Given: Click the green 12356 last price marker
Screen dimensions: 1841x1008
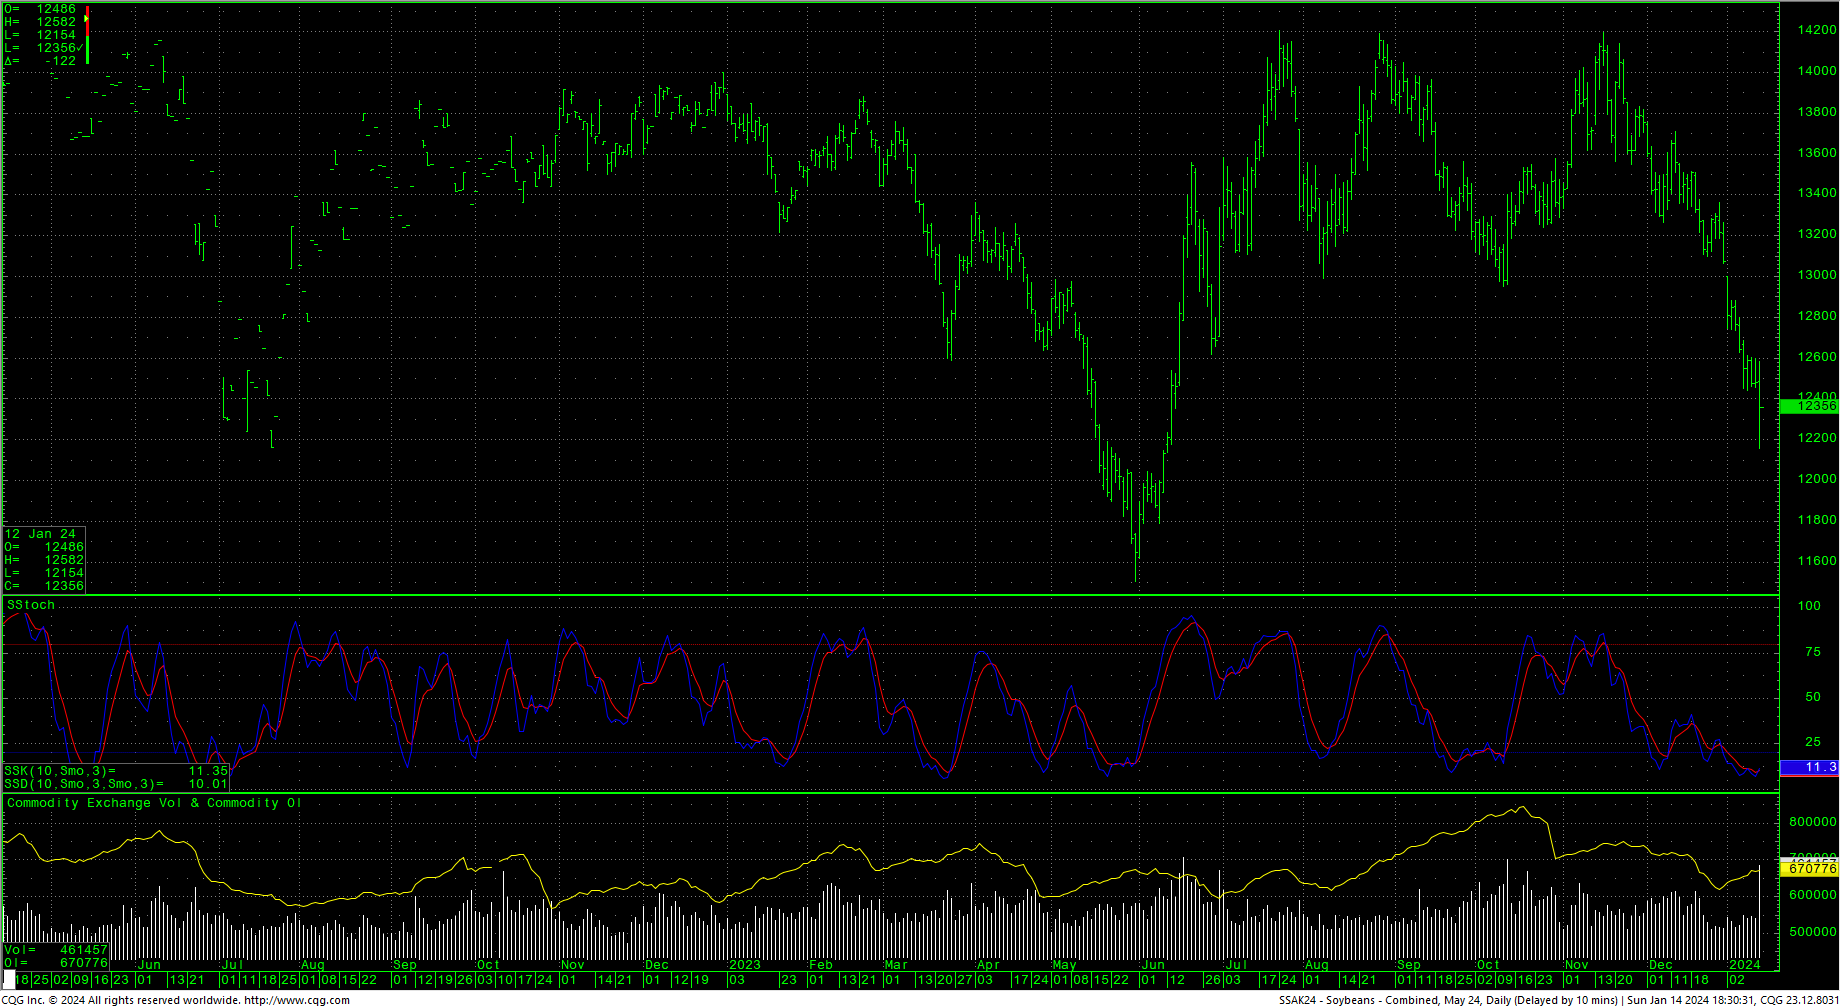Looking at the screenshot, I should [1809, 406].
